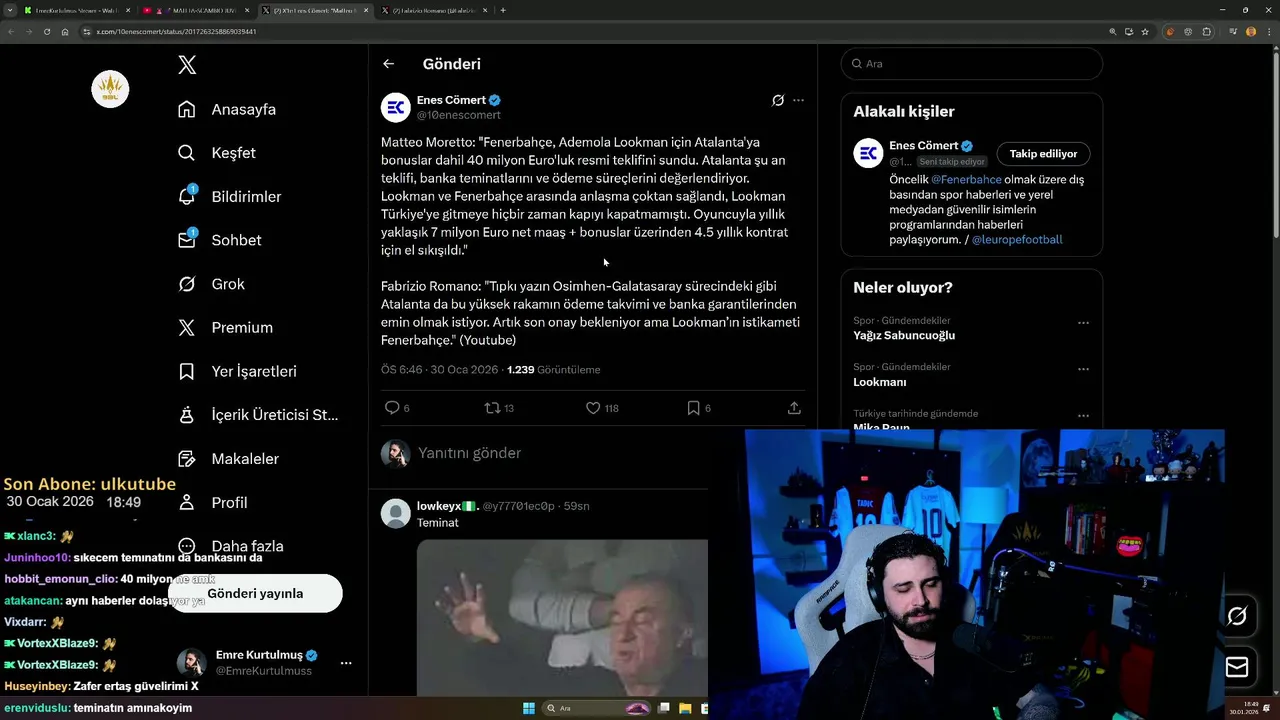1280x720 pixels.
Task: Open Profil page
Action: click(212, 502)
